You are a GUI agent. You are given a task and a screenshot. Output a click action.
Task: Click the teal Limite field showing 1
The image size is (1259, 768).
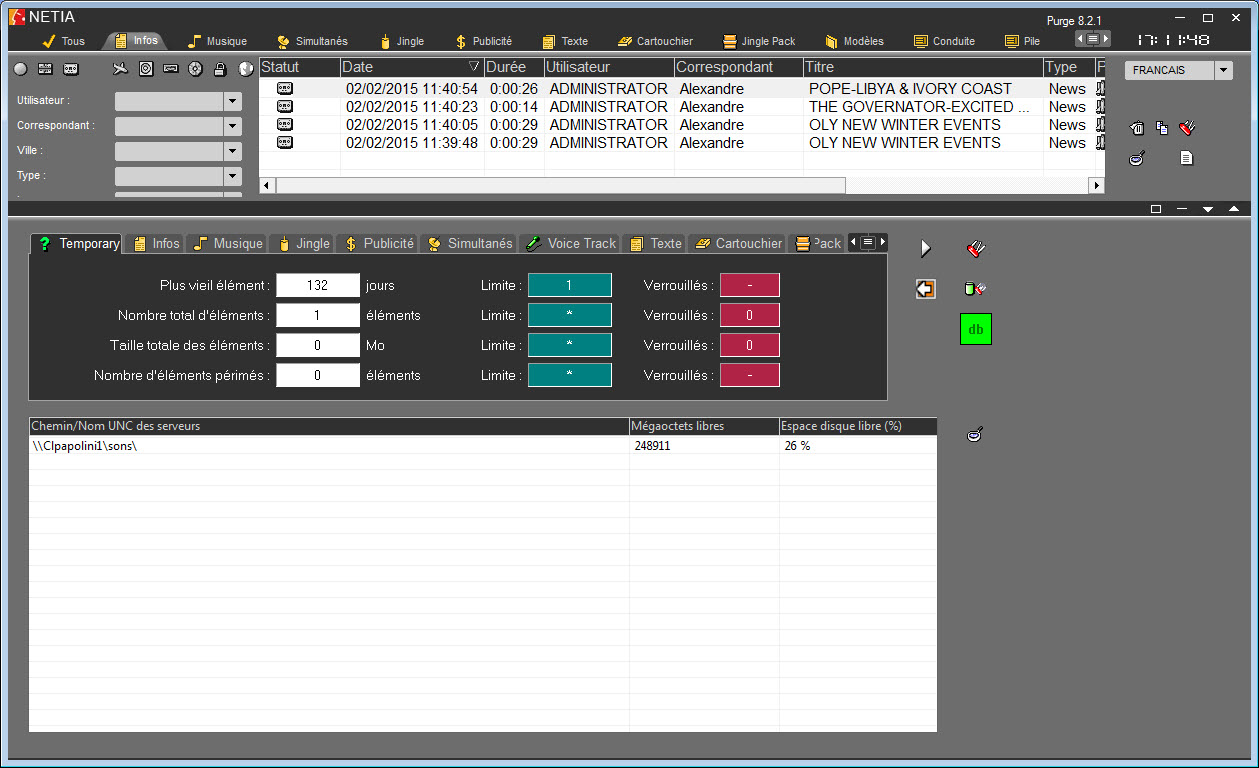coord(569,285)
